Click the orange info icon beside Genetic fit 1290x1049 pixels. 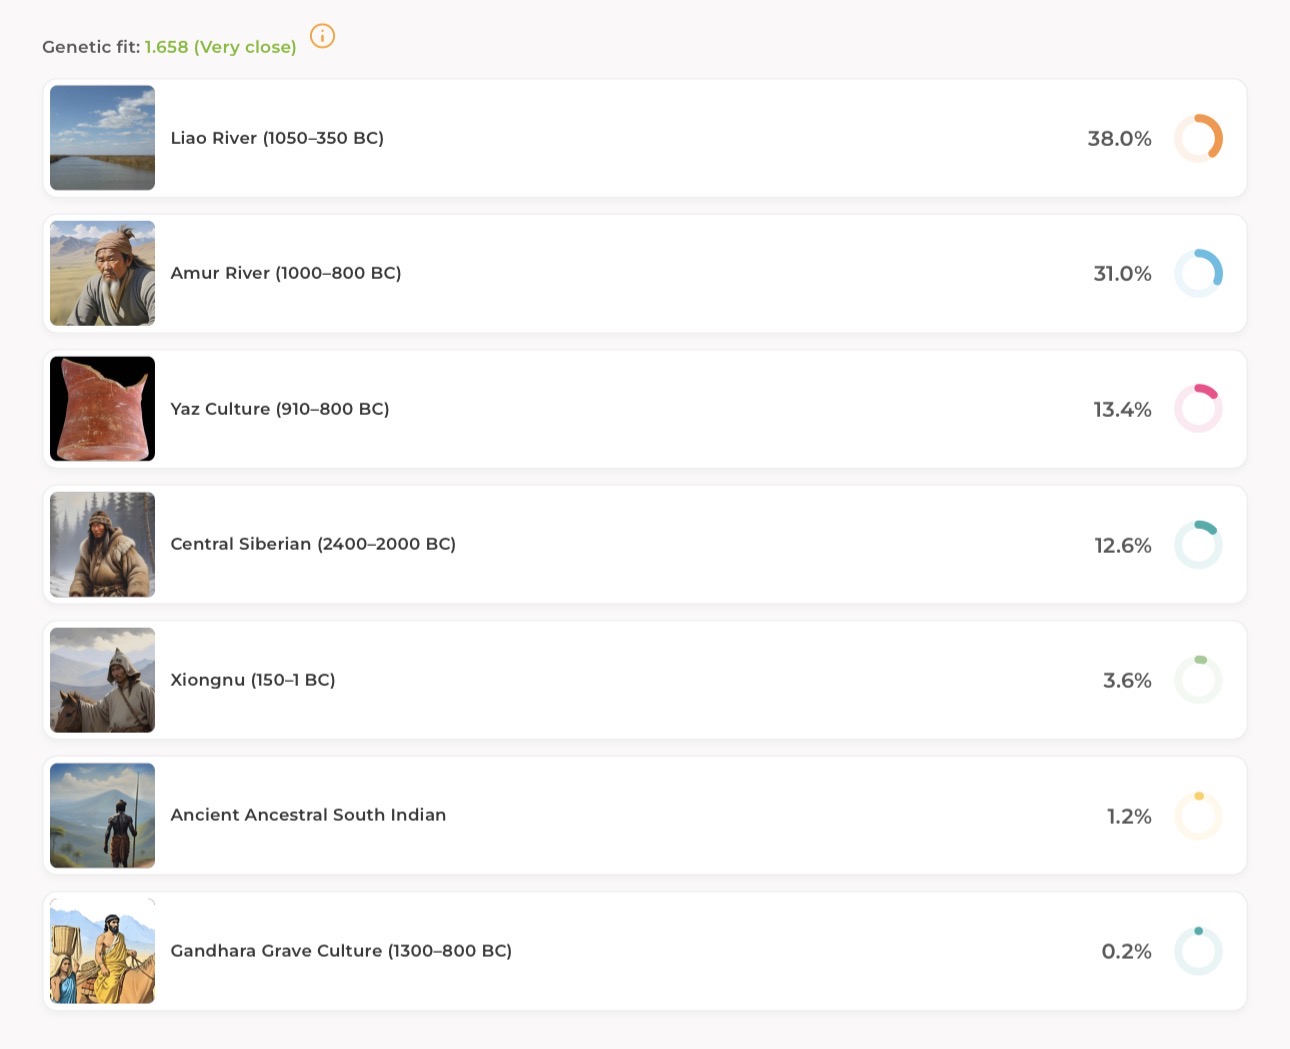[322, 36]
